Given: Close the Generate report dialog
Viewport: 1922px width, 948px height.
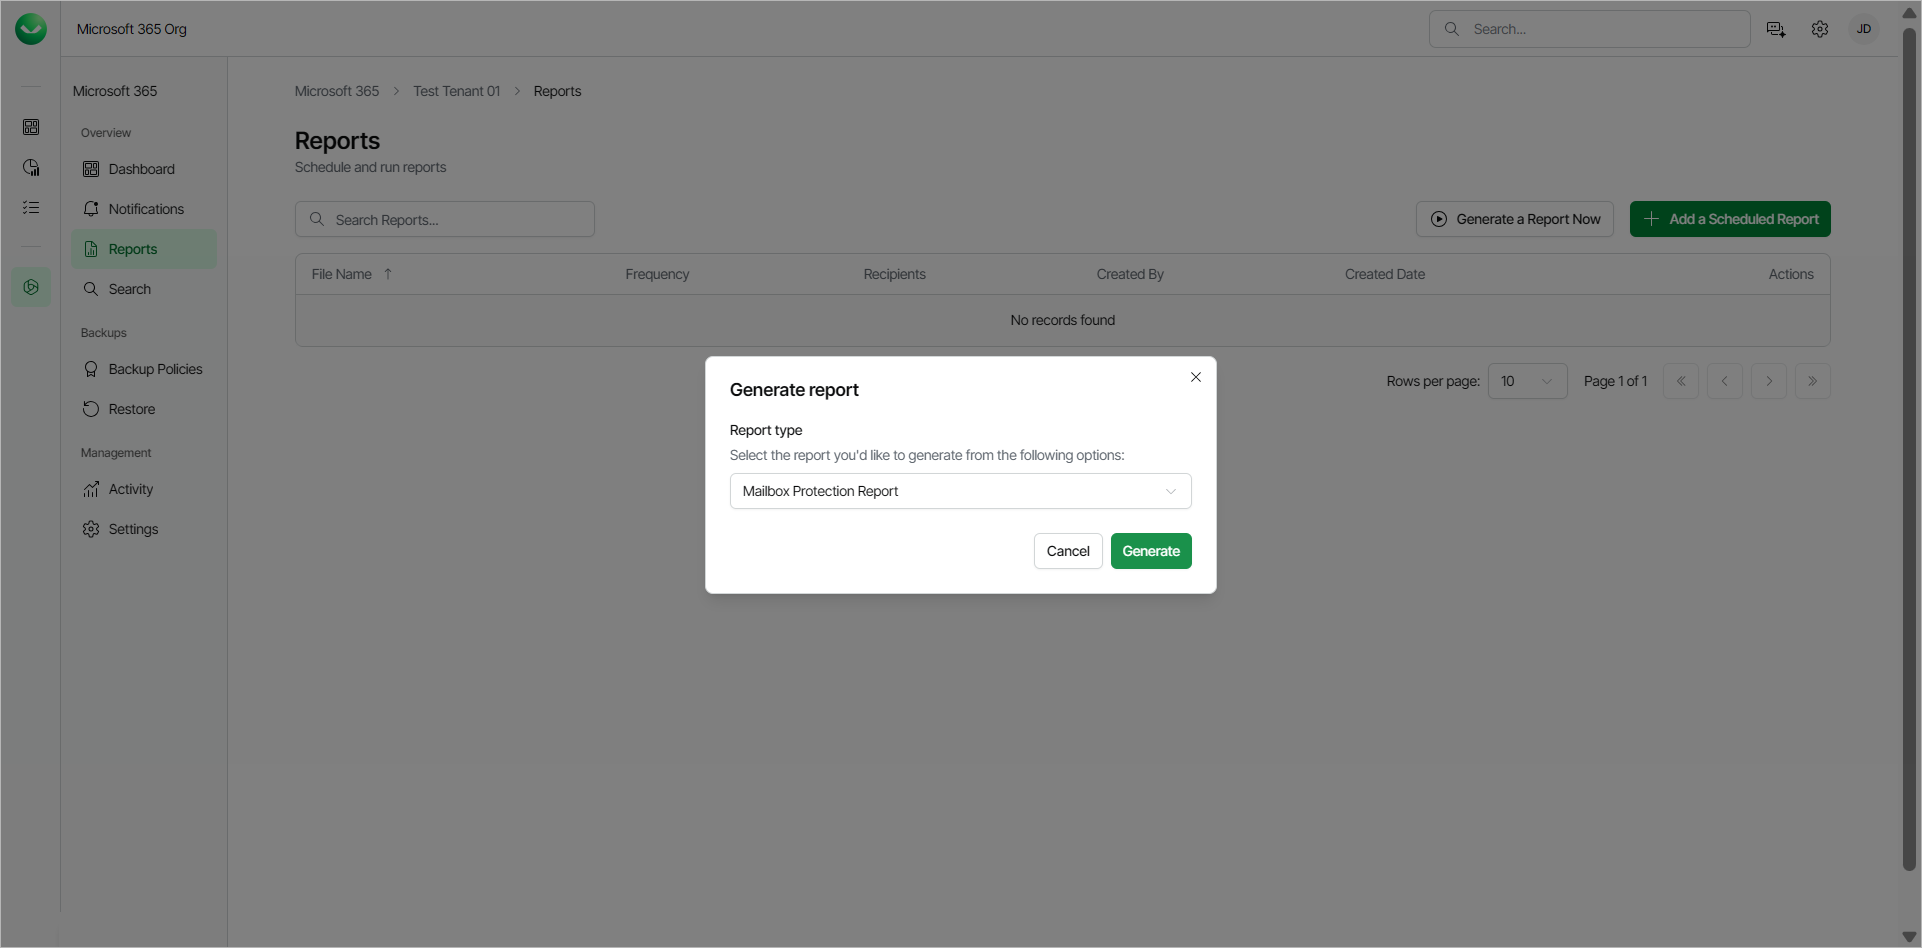Looking at the screenshot, I should click(x=1196, y=377).
